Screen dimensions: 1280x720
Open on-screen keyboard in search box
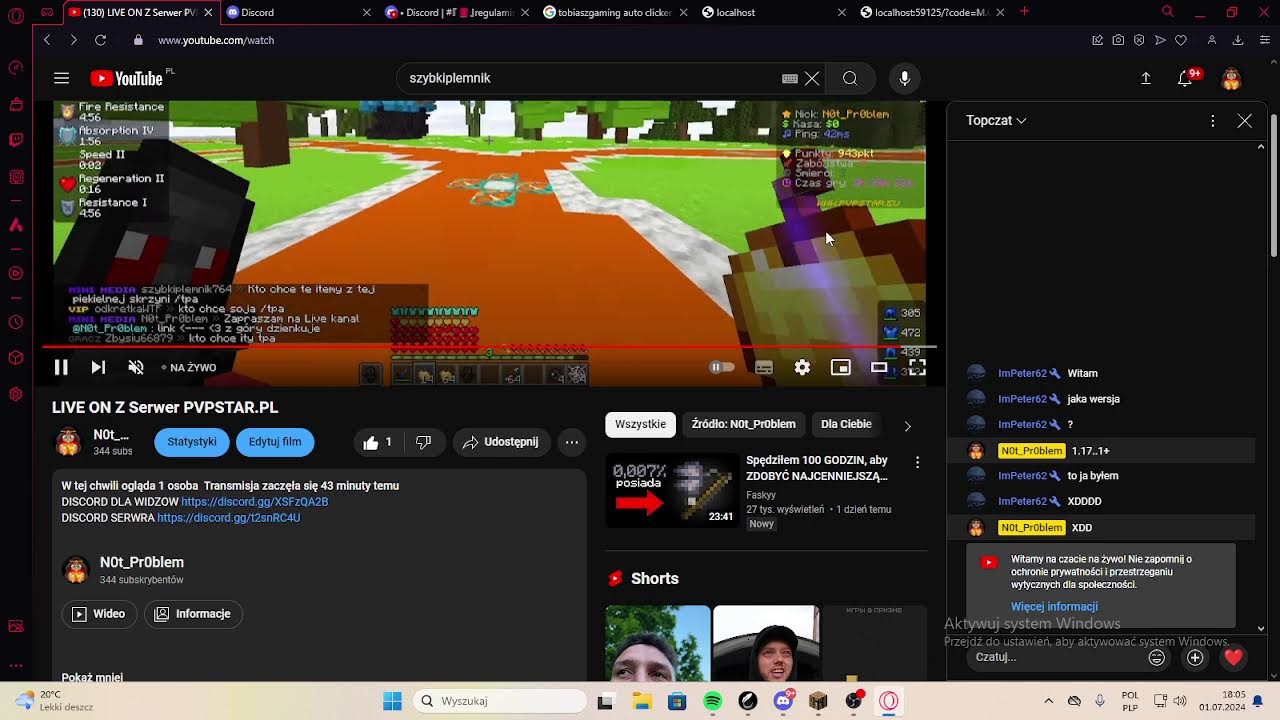790,78
